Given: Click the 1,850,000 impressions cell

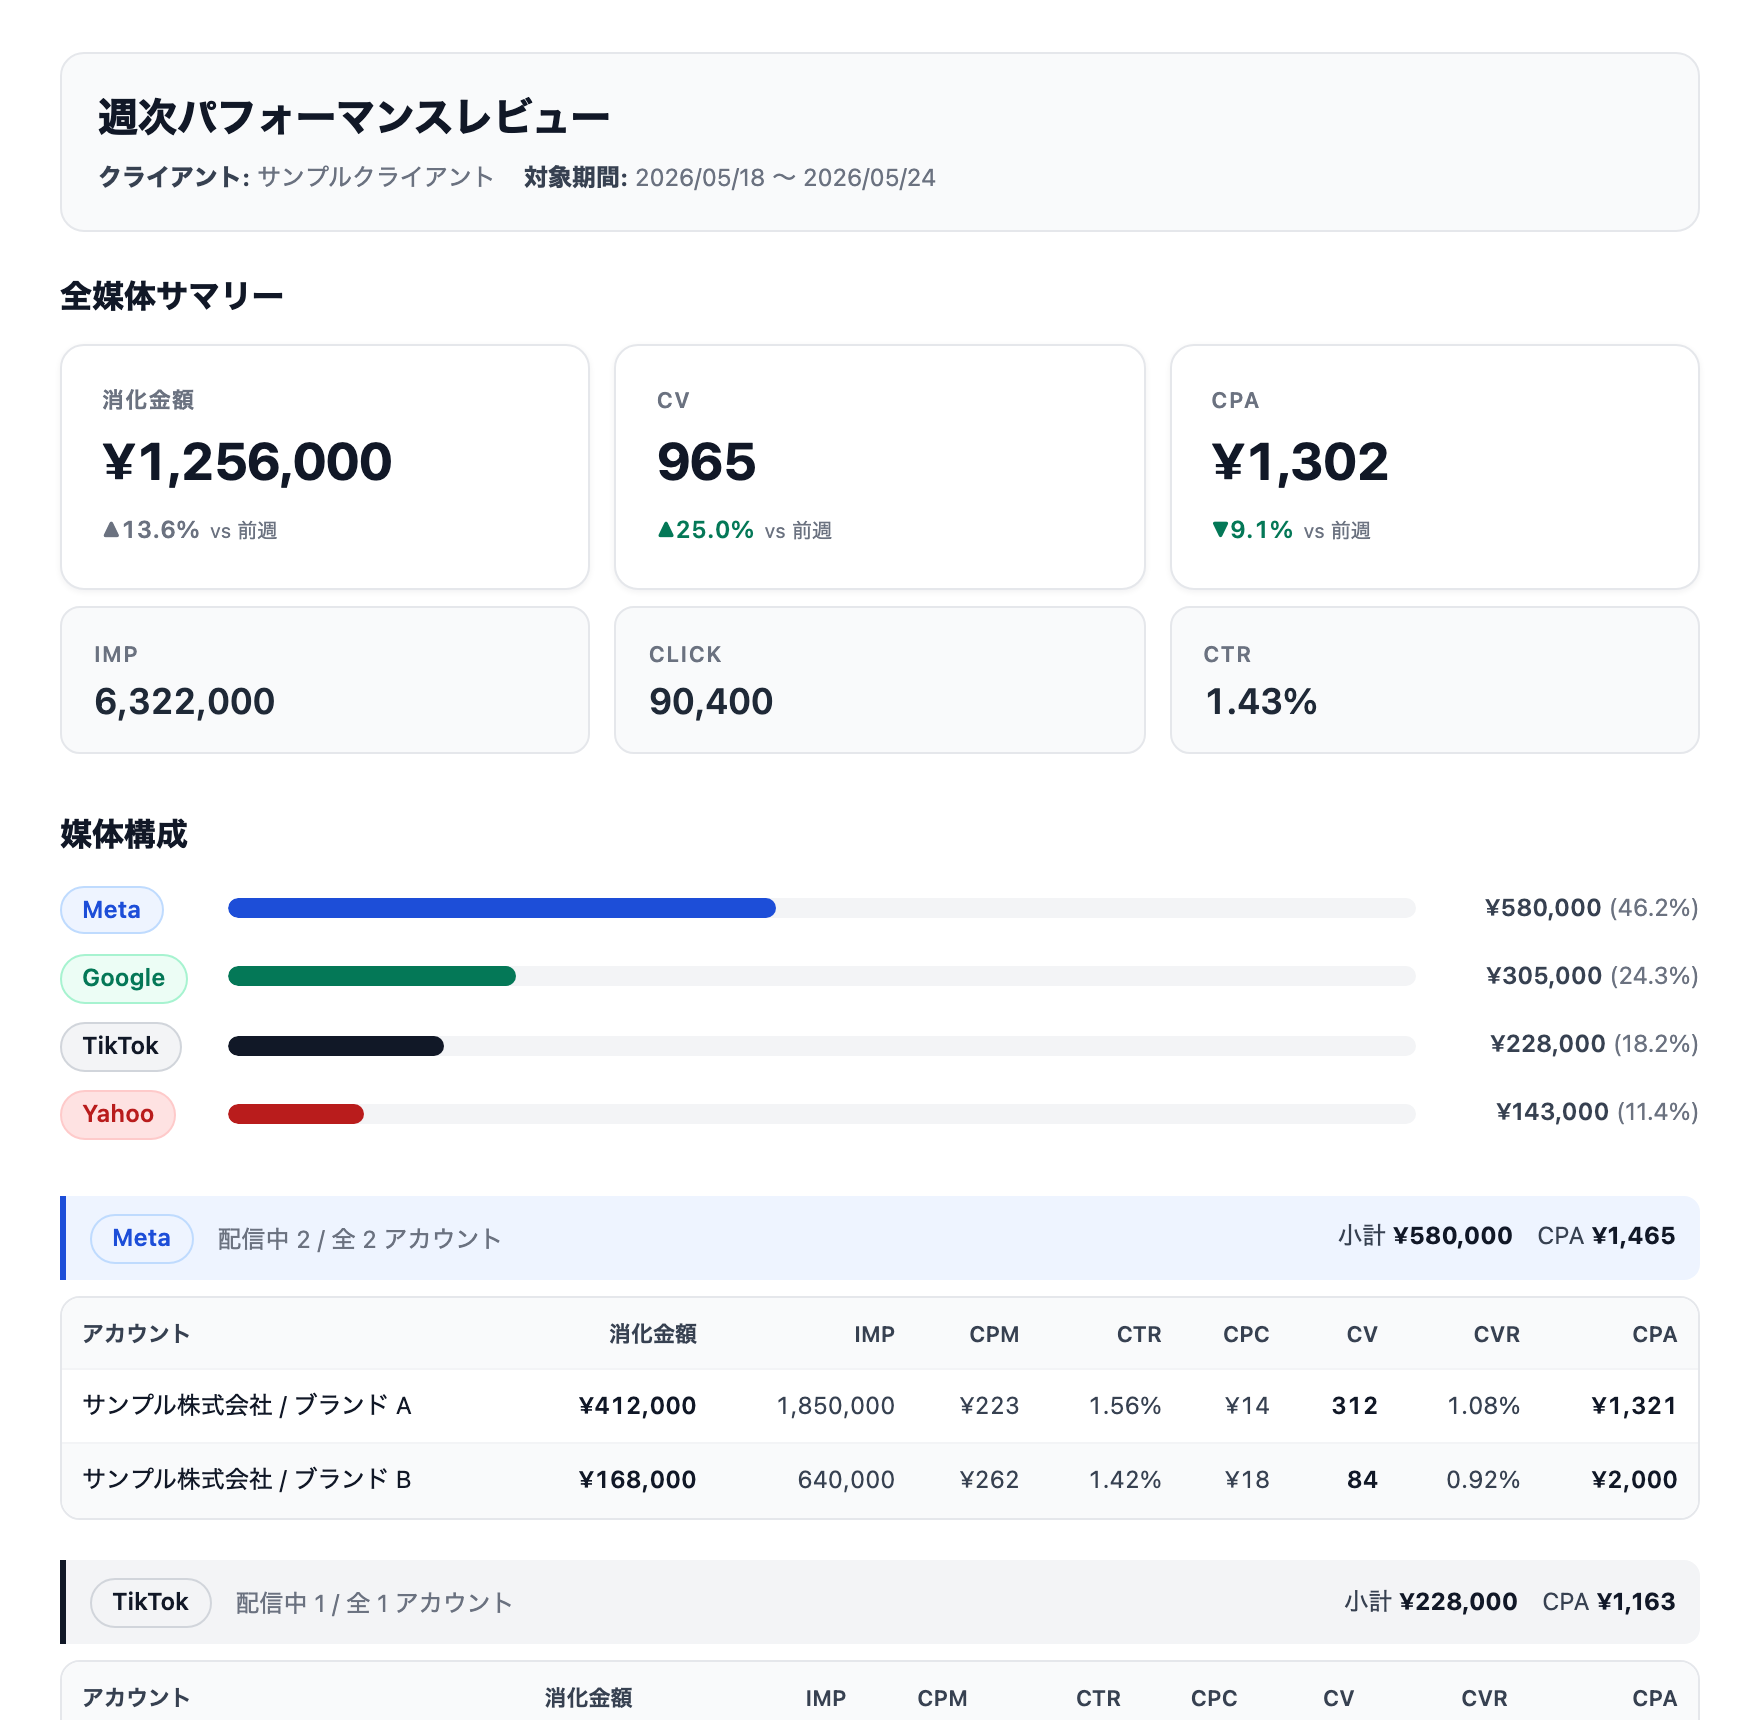Looking at the screenshot, I should (836, 1406).
